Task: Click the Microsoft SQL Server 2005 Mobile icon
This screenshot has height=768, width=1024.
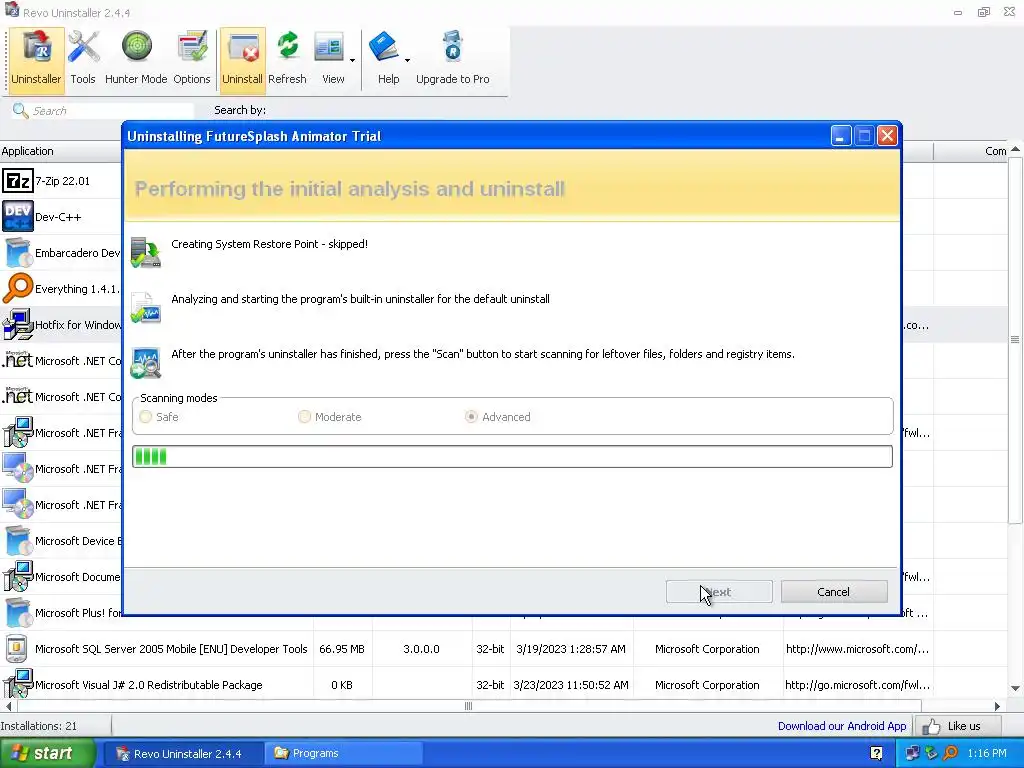Action: 16,648
